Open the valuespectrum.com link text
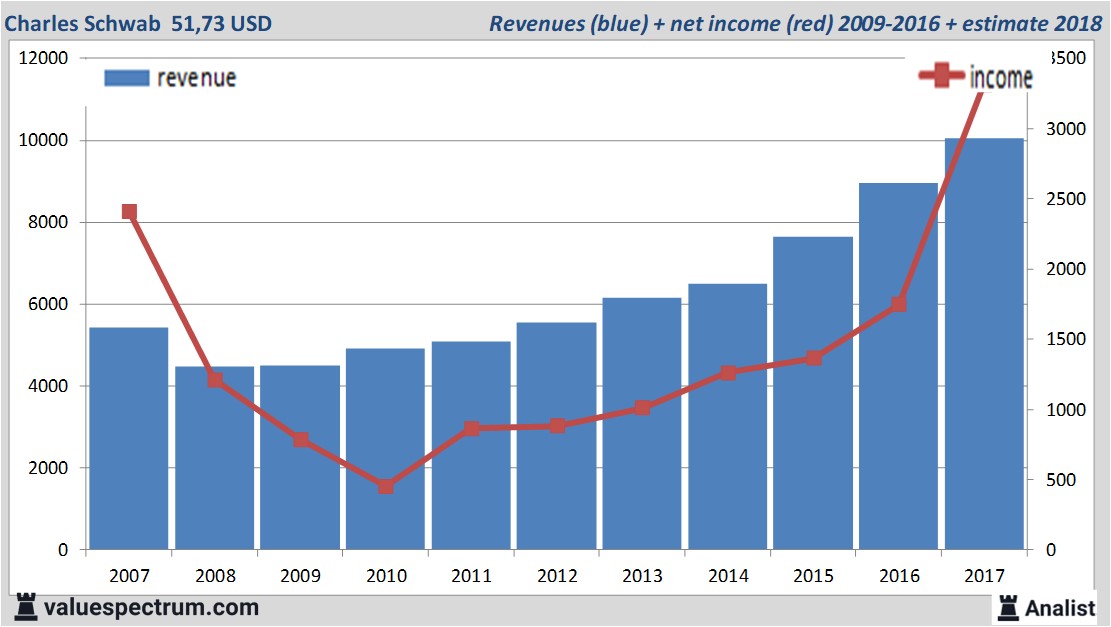The width and height of the screenshot is (1111, 627). click(151, 607)
